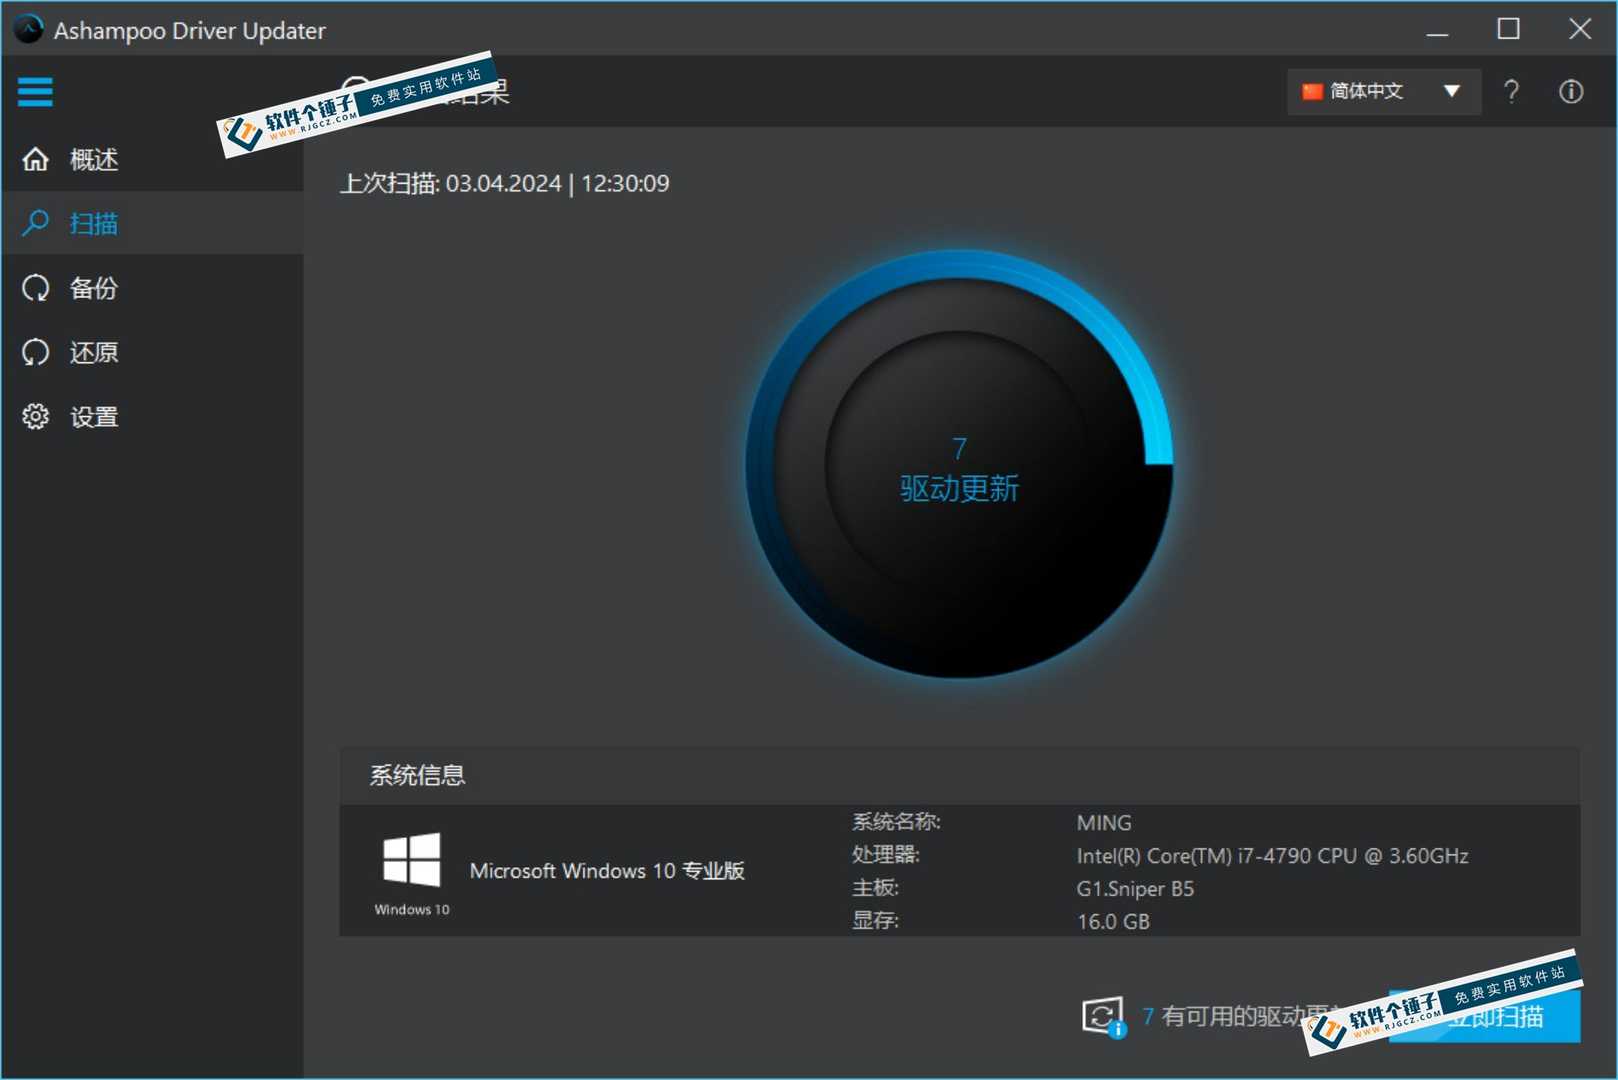Click the restore circular arrow icon
Viewport: 1618px width, 1080px height.
[36, 352]
